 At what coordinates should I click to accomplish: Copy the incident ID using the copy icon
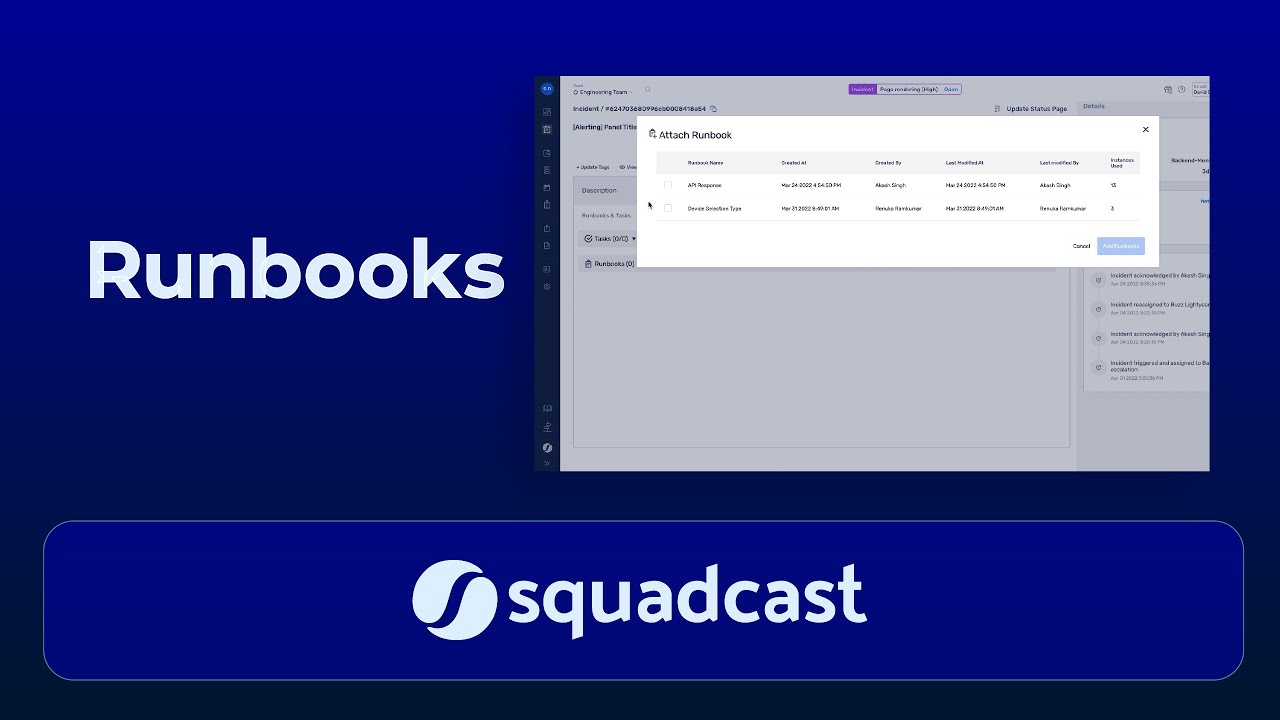coord(713,108)
